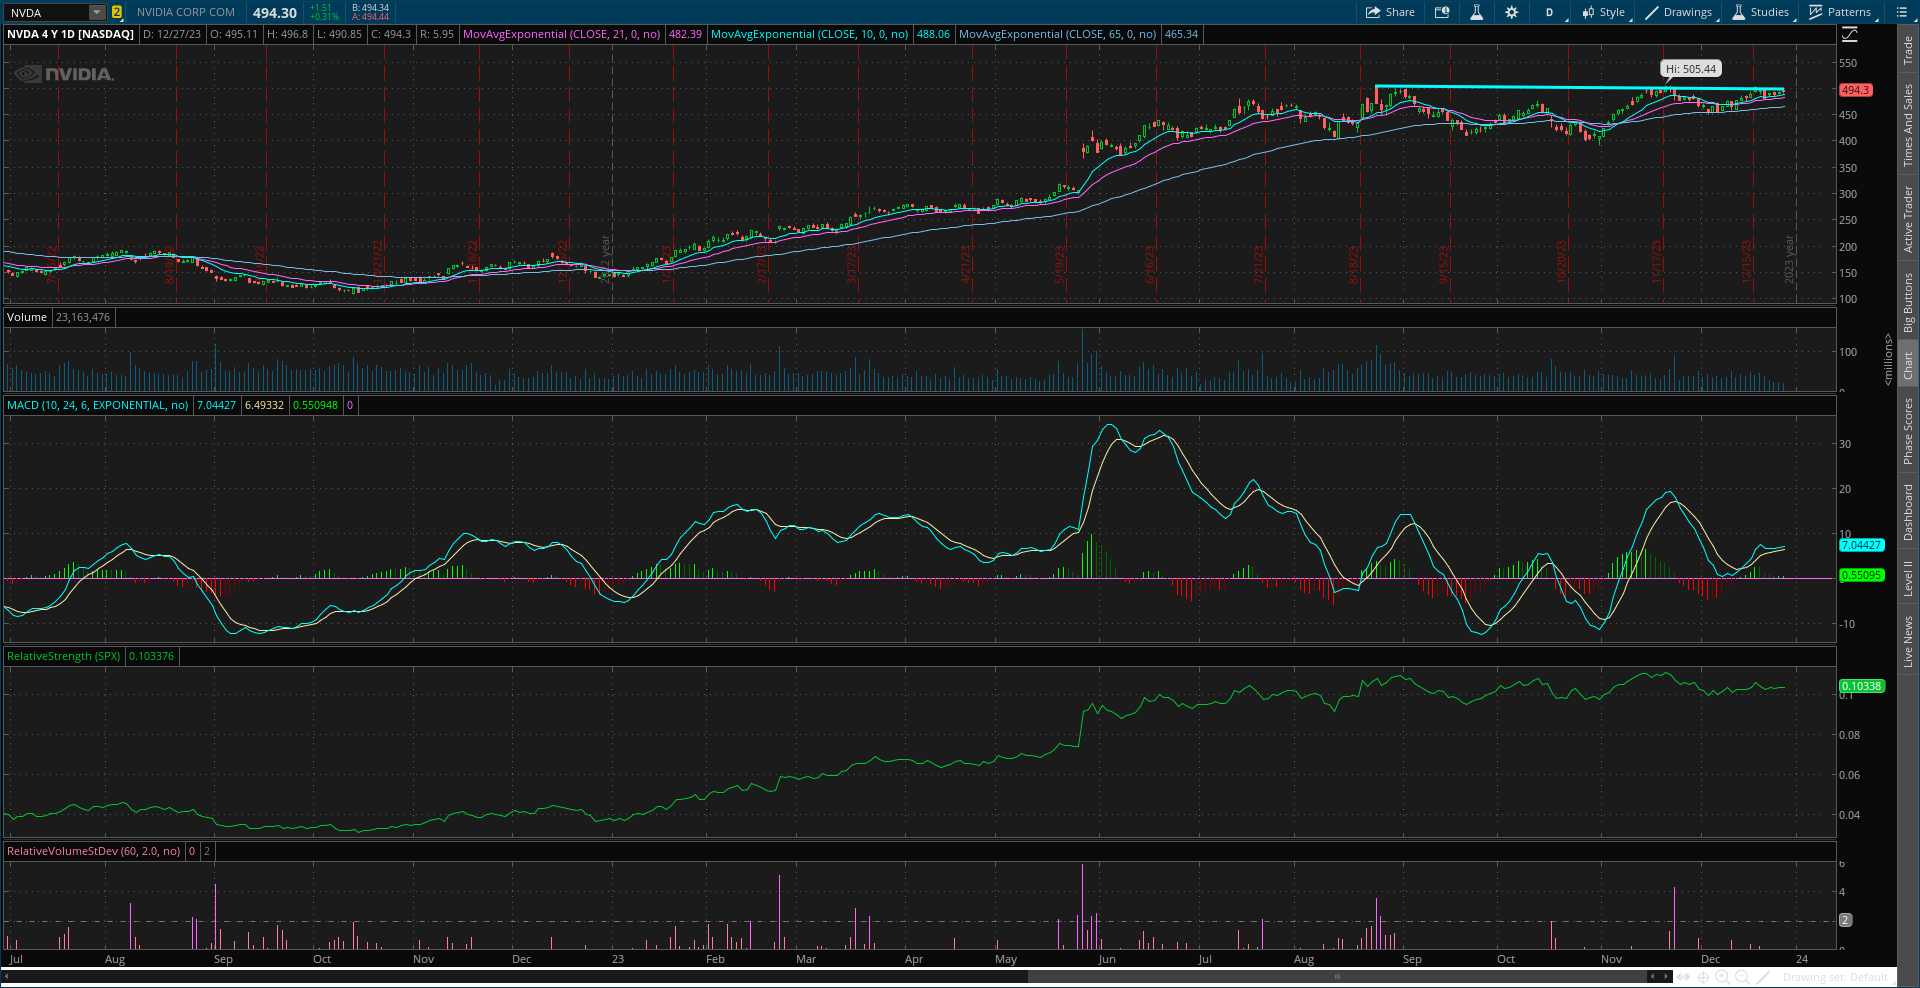Click the Hi: 505.44 price bubble

tap(1690, 69)
